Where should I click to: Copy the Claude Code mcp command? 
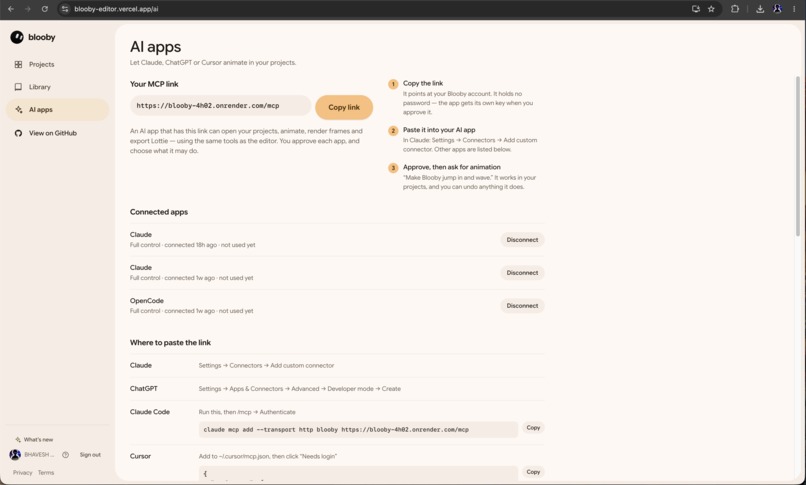533,427
